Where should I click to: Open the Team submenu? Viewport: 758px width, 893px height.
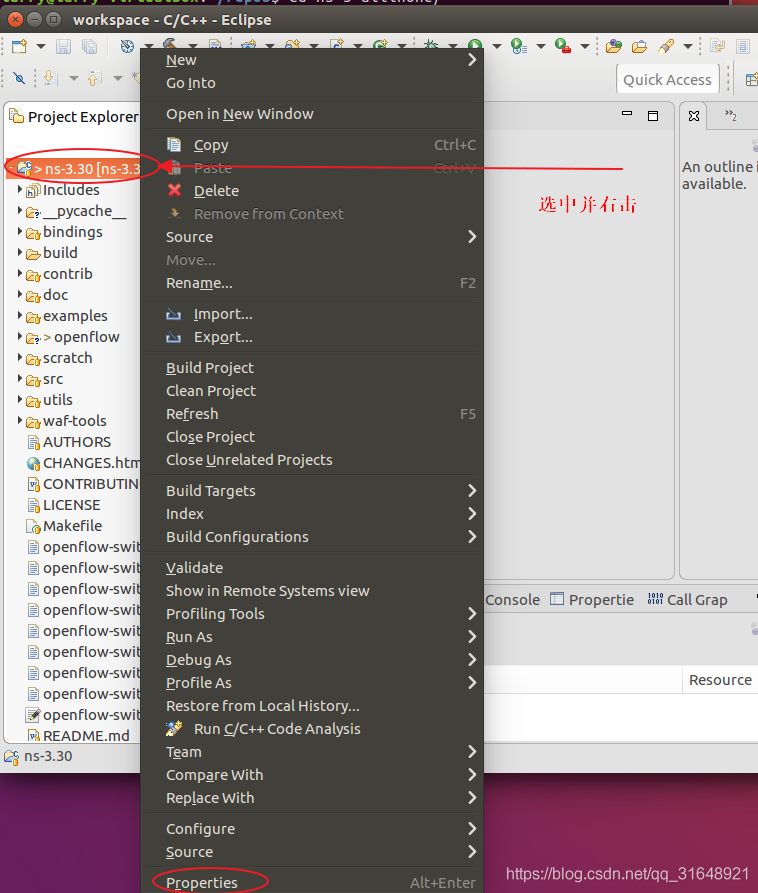312,752
